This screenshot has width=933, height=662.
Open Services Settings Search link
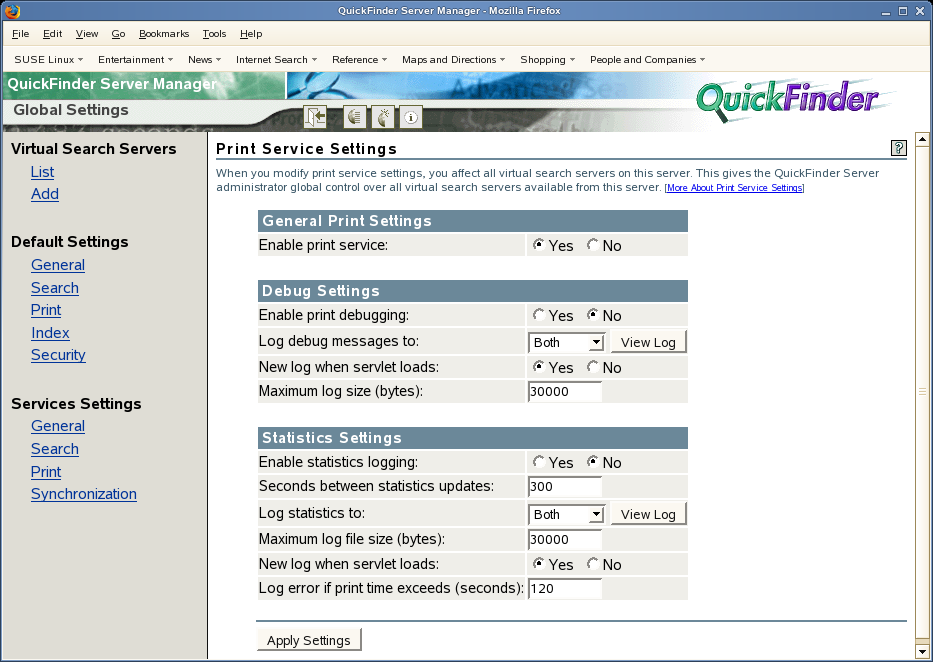click(x=55, y=449)
